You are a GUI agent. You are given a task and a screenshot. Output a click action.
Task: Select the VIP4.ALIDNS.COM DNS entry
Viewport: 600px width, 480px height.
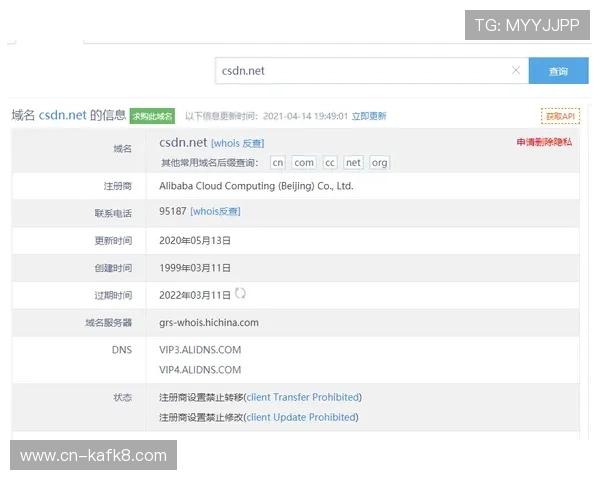click(x=200, y=370)
